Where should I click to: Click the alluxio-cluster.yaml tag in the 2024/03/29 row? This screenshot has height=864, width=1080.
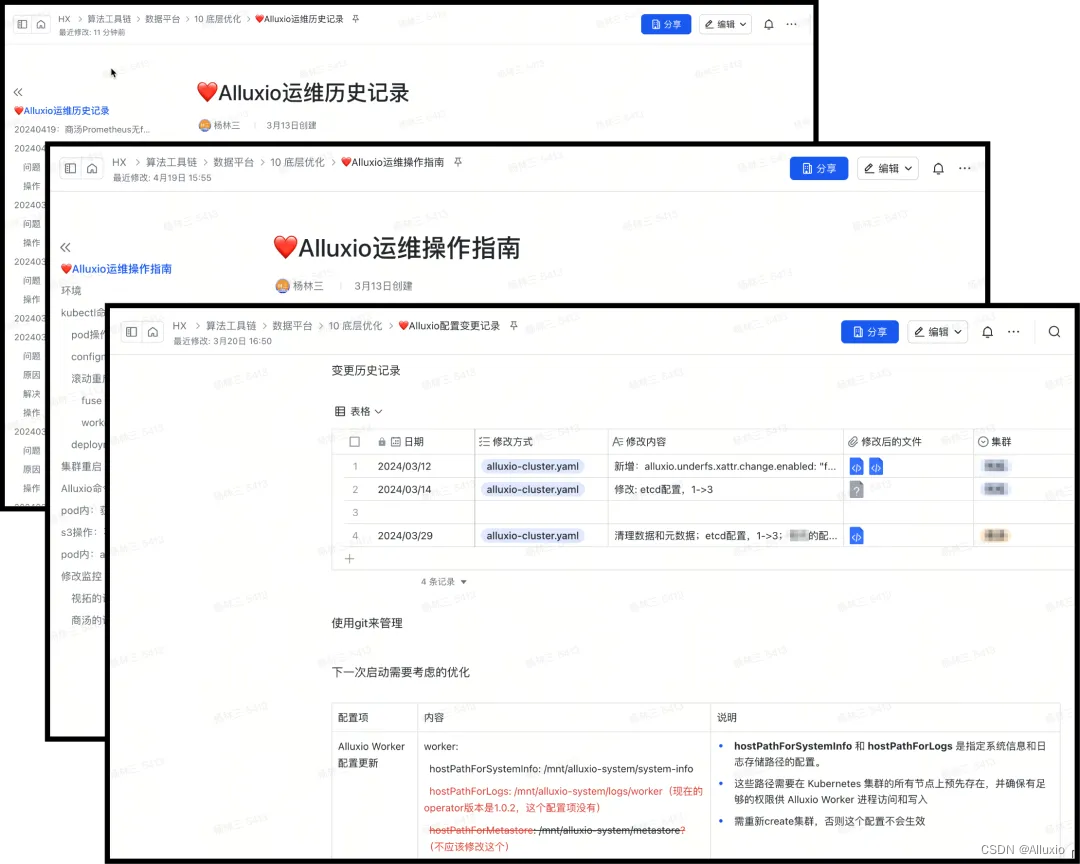(x=532, y=535)
